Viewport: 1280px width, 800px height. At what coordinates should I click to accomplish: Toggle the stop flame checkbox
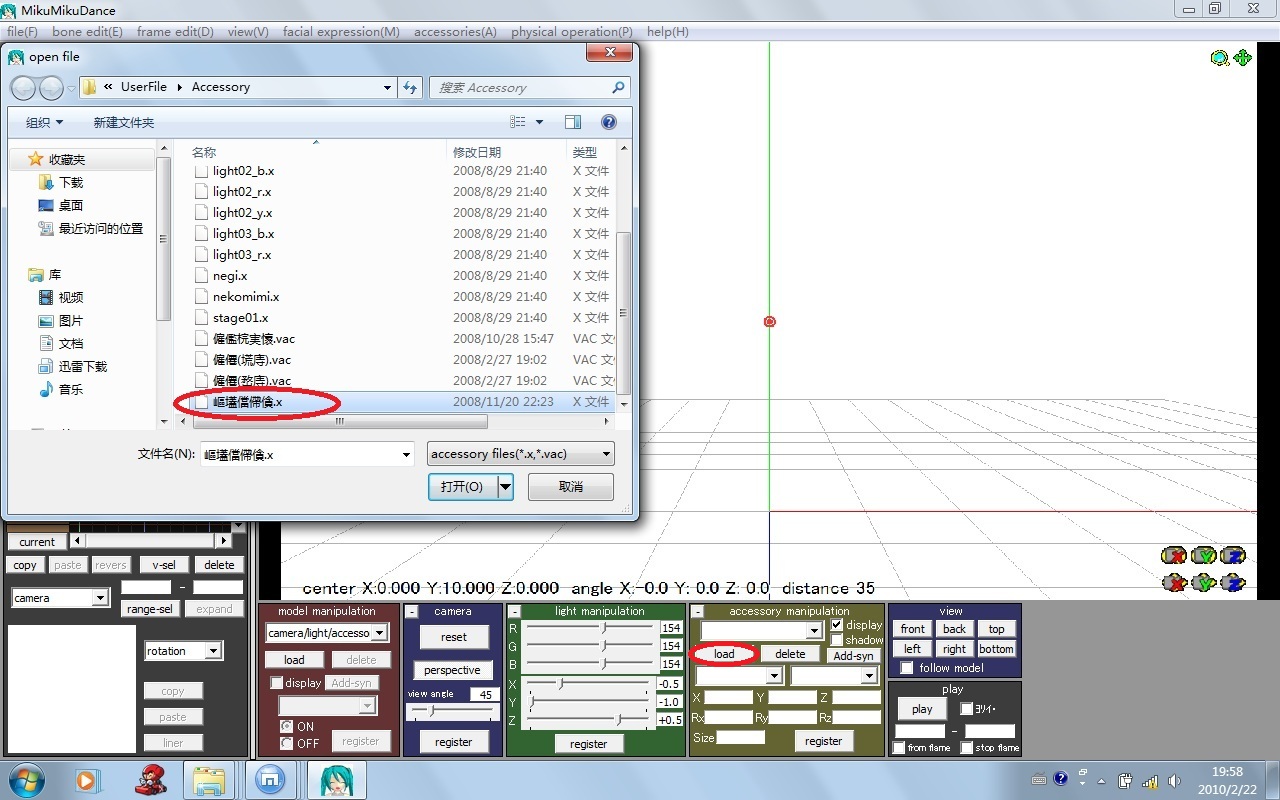[x=967, y=748]
